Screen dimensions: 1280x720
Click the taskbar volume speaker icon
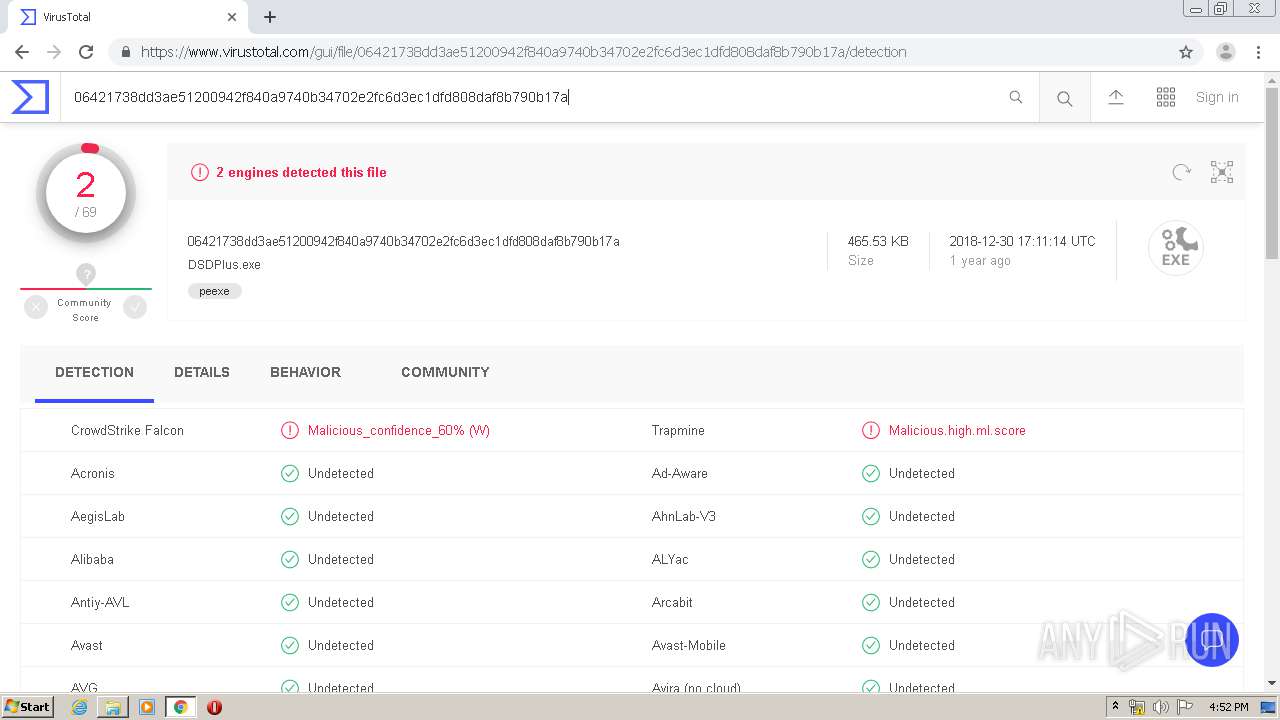[x=1160, y=707]
